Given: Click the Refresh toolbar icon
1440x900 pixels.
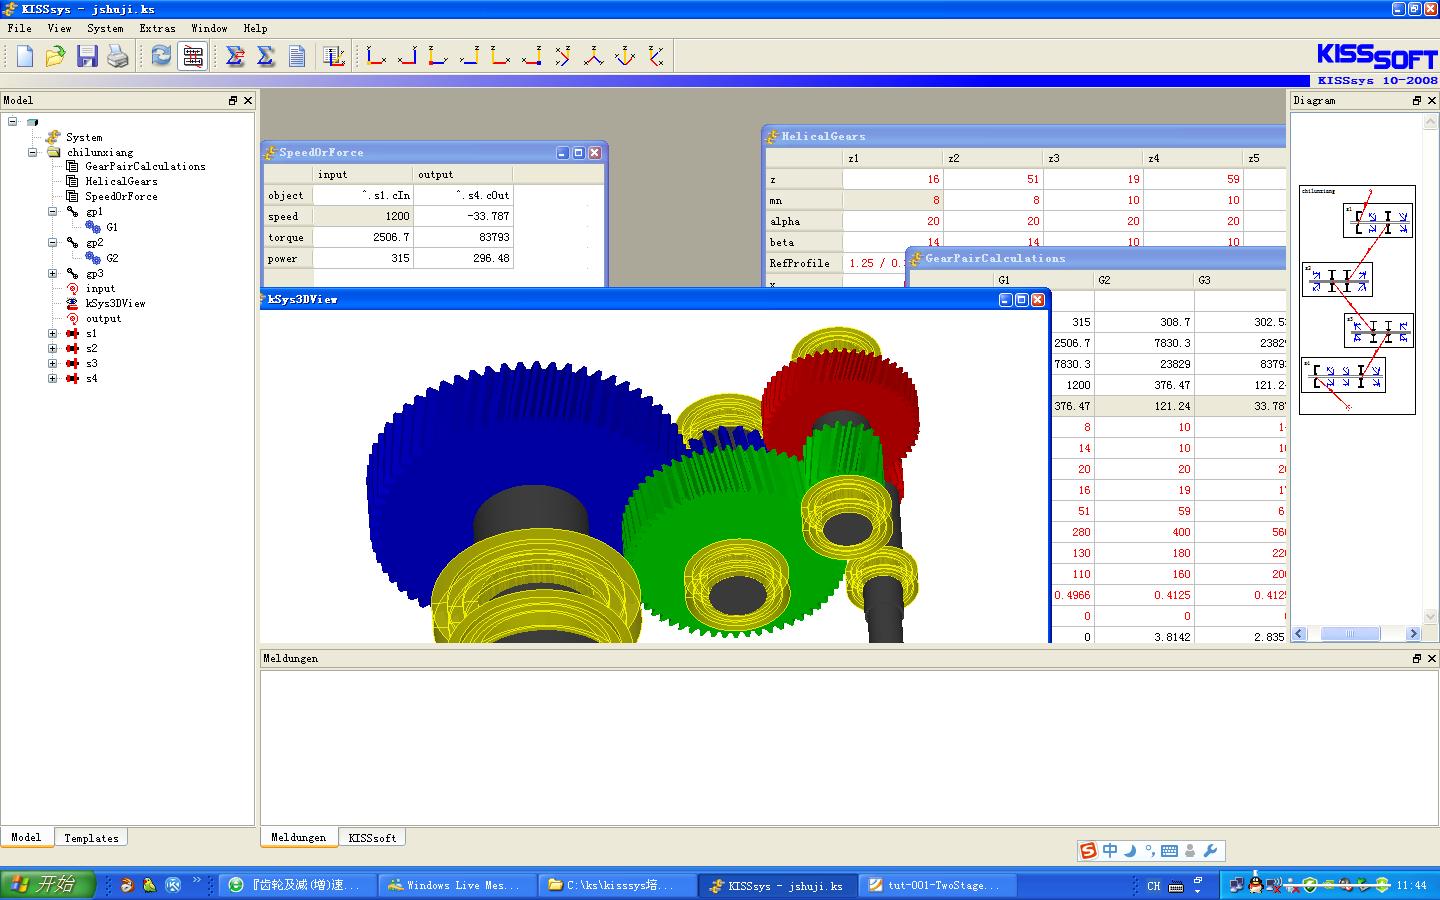Looking at the screenshot, I should 161,56.
